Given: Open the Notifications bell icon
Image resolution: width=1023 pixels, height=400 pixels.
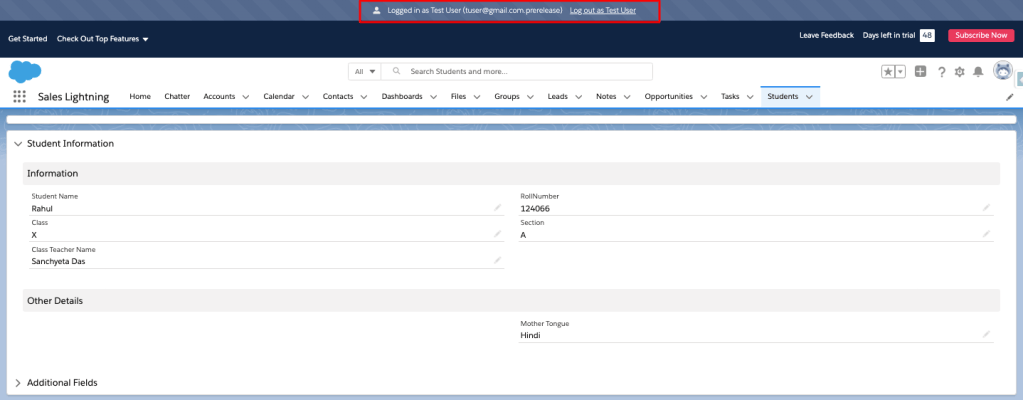Looking at the screenshot, I should (978, 72).
